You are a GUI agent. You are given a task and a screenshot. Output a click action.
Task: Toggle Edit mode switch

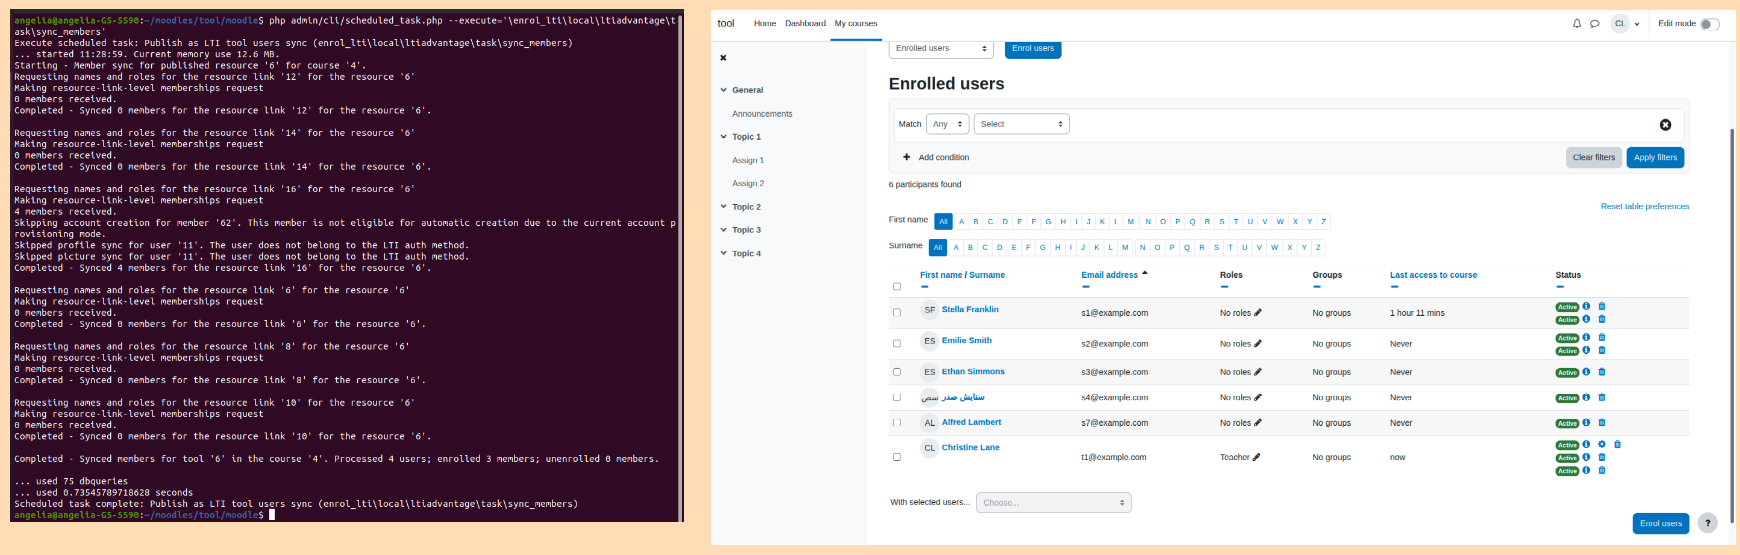click(x=1710, y=24)
